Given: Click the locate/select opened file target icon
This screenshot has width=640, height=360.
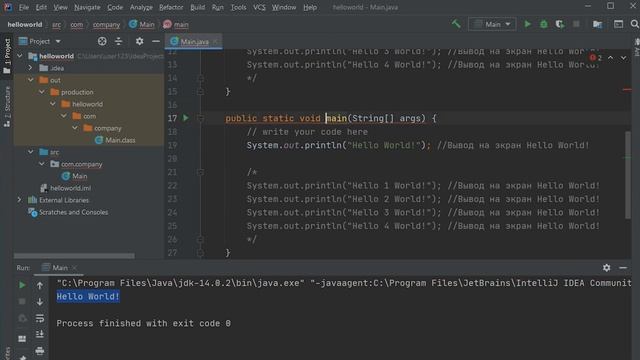Looking at the screenshot, I should 102,41.
